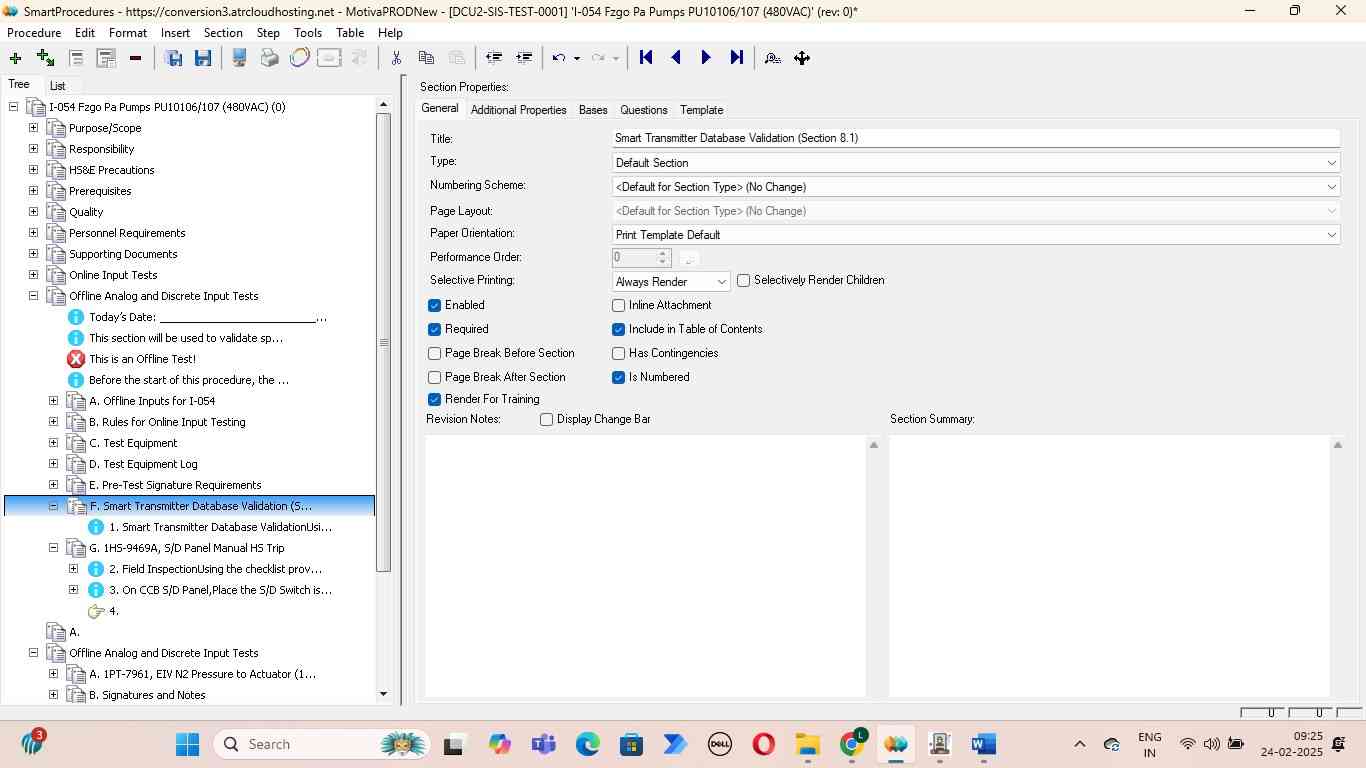The height and width of the screenshot is (768, 1366).
Task: Click the green plus Add icon
Action: [15, 58]
